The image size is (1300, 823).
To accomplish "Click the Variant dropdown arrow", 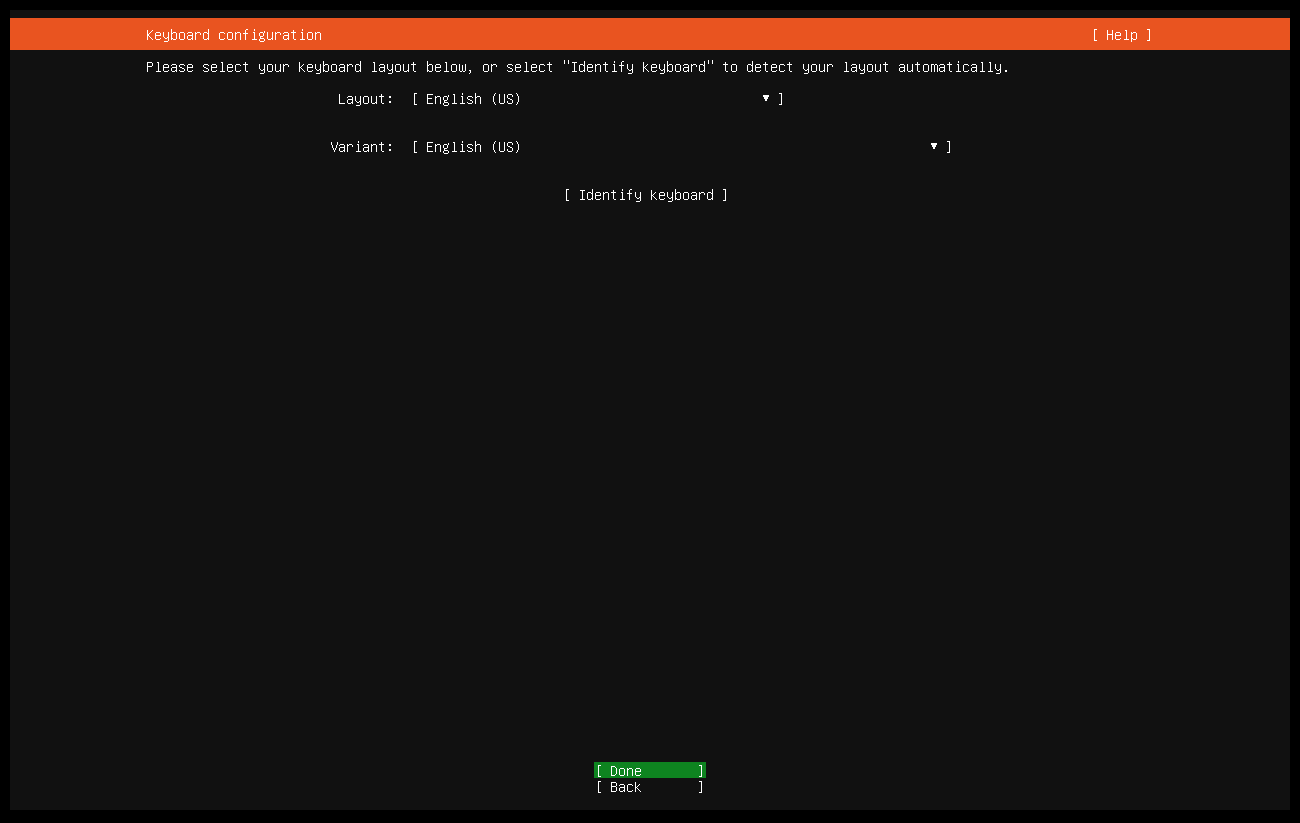I will 934,146.
